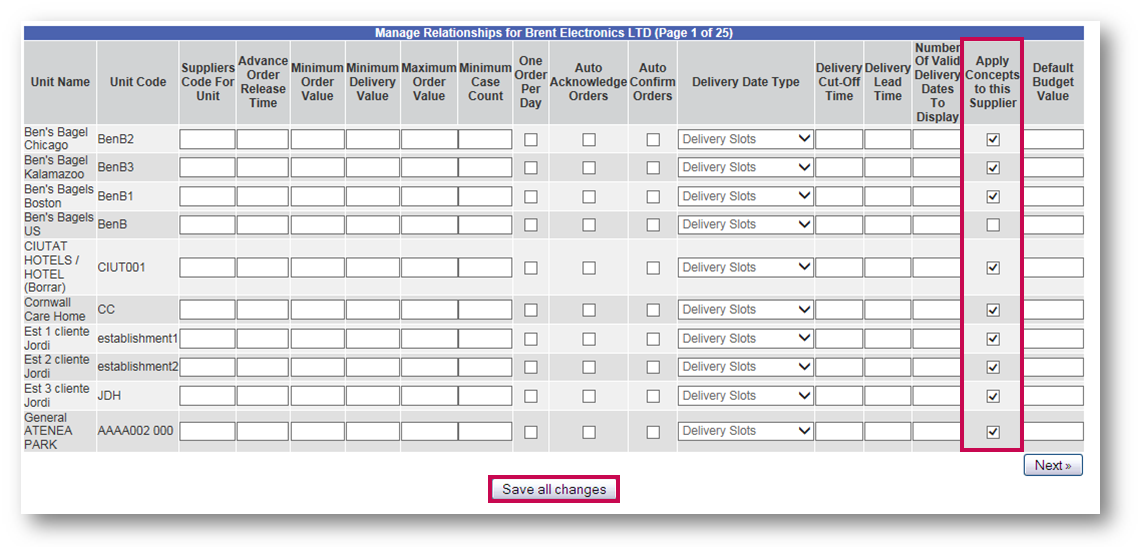This screenshot has width=1142, height=547.
Task: Expand Delivery Date Type for Cornwall Care Home
Action: pos(745,310)
